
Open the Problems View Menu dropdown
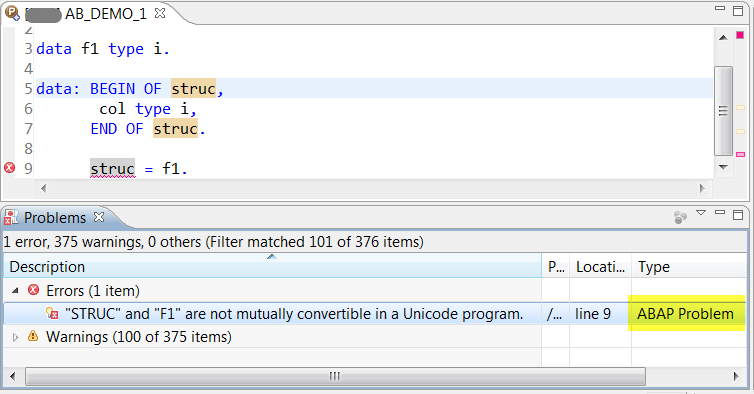click(701, 213)
